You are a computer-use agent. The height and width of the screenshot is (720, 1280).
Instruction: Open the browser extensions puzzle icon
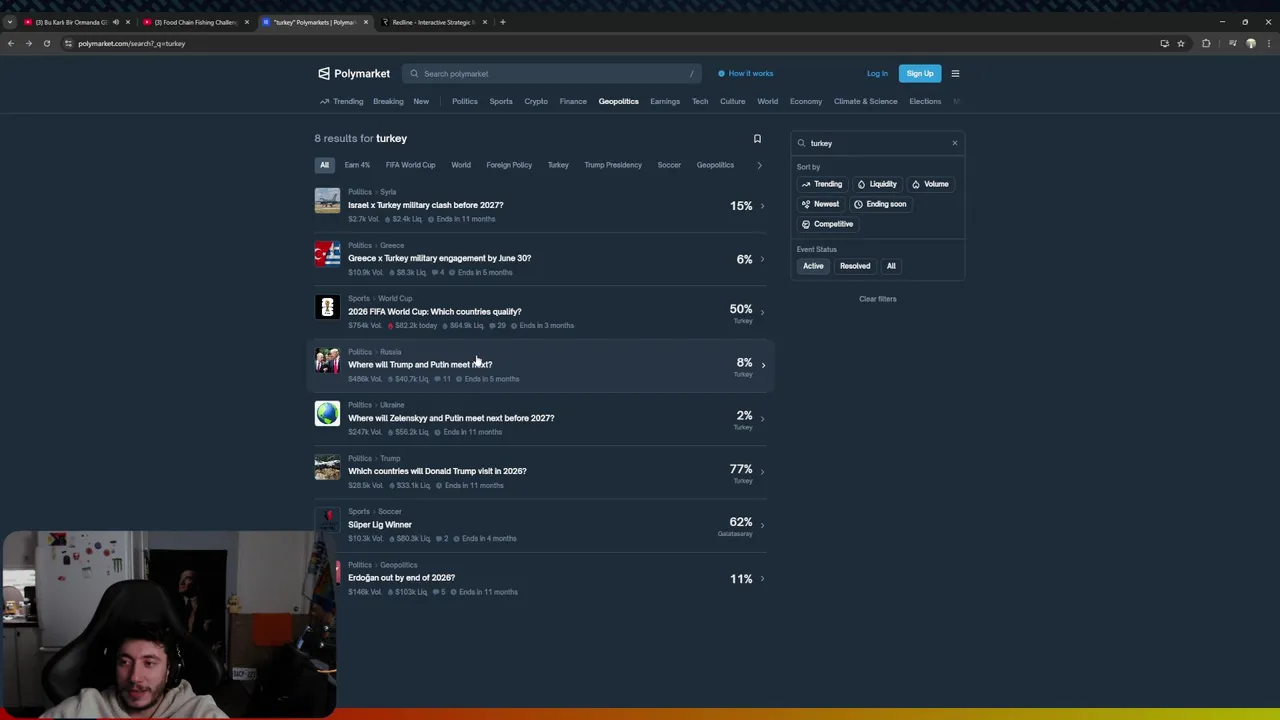1206,43
